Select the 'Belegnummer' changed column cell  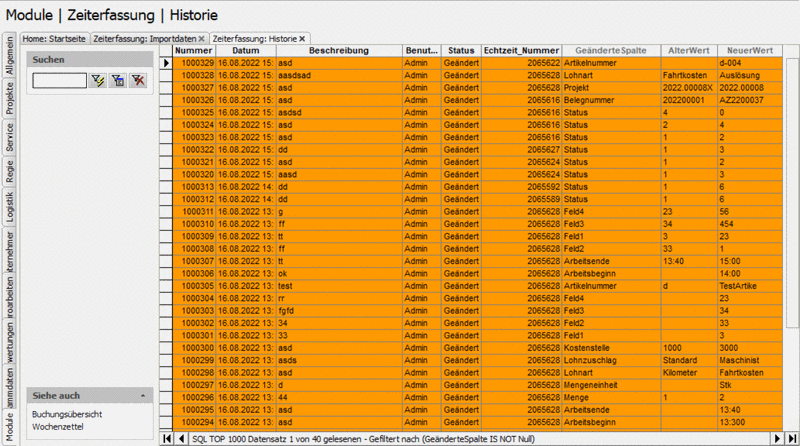[611, 100]
